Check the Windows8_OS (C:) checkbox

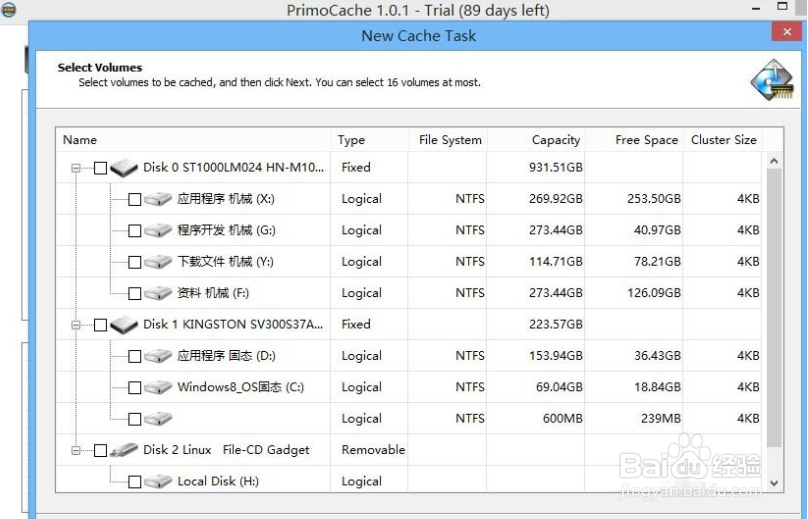click(134, 388)
